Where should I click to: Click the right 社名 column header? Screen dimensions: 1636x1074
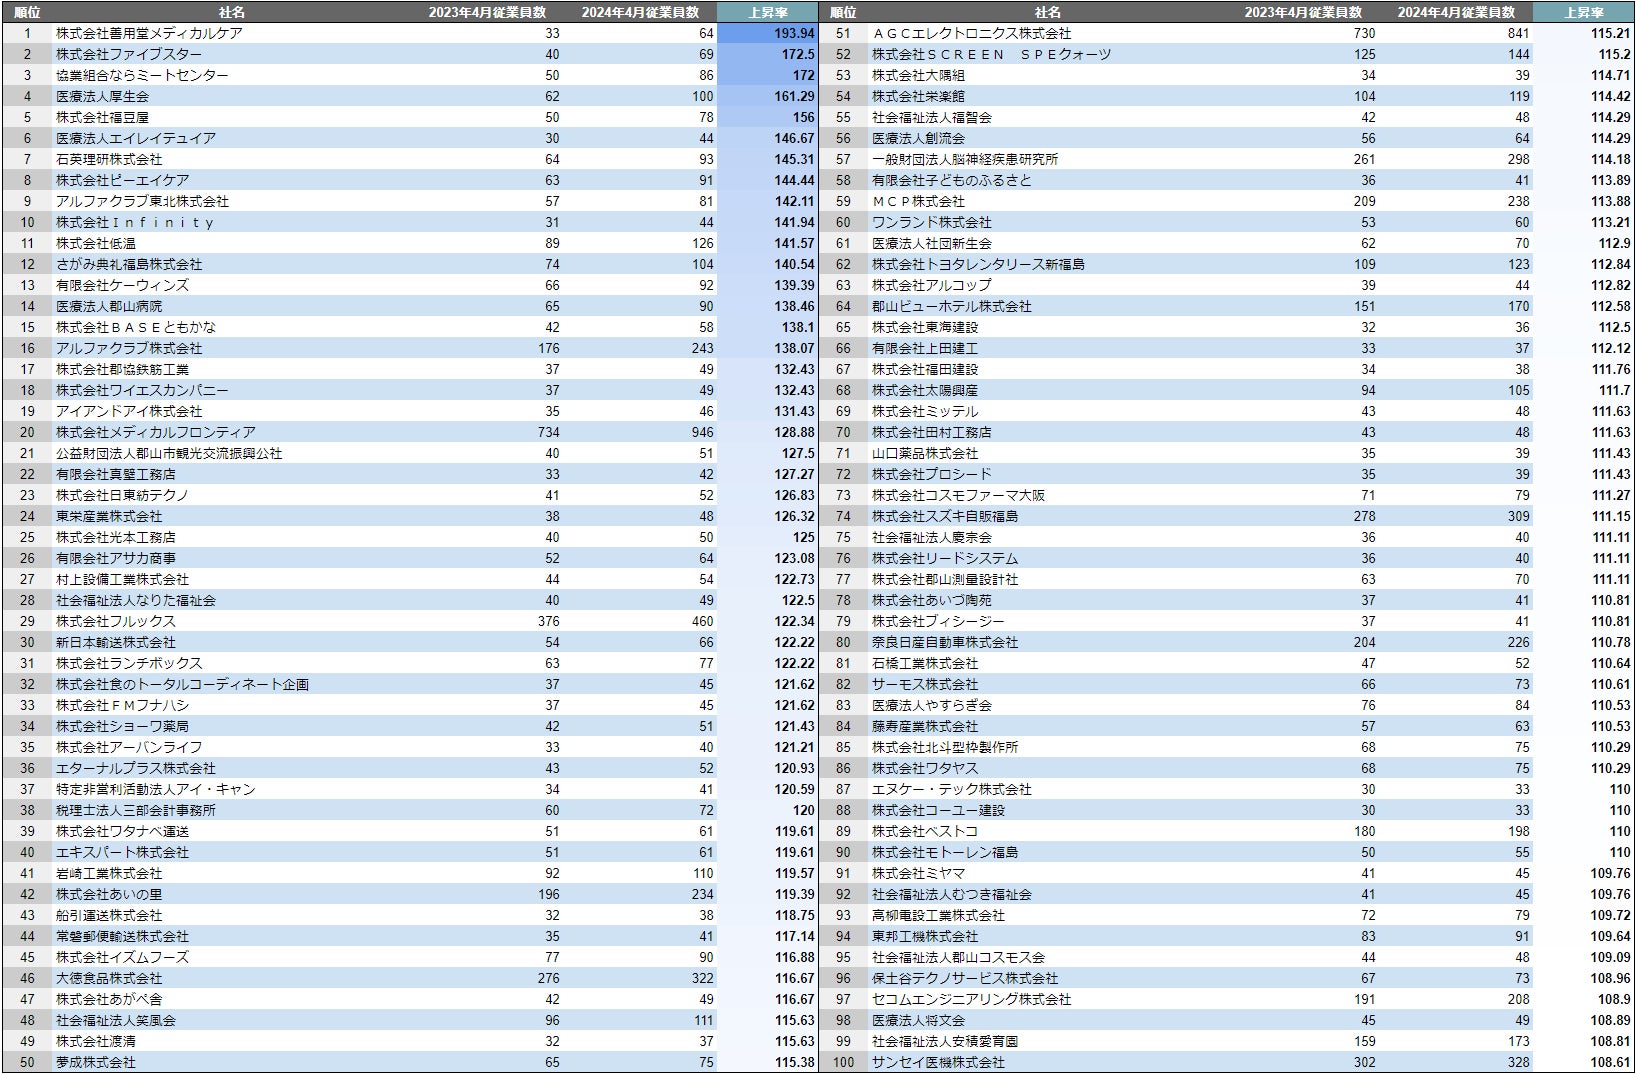tap(1047, 12)
